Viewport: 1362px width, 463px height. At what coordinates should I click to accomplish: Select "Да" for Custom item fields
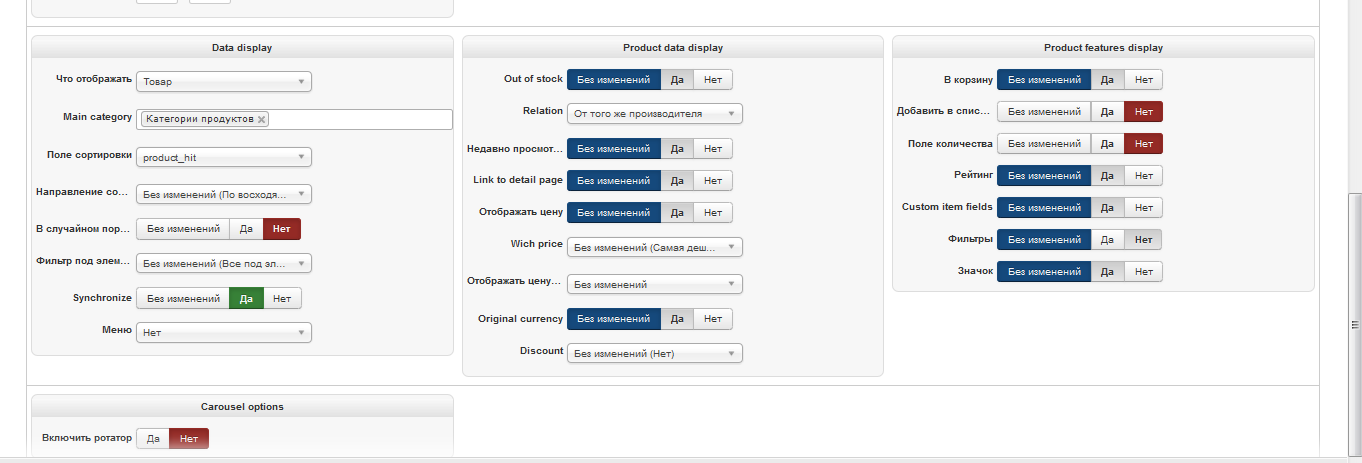tap(1107, 208)
